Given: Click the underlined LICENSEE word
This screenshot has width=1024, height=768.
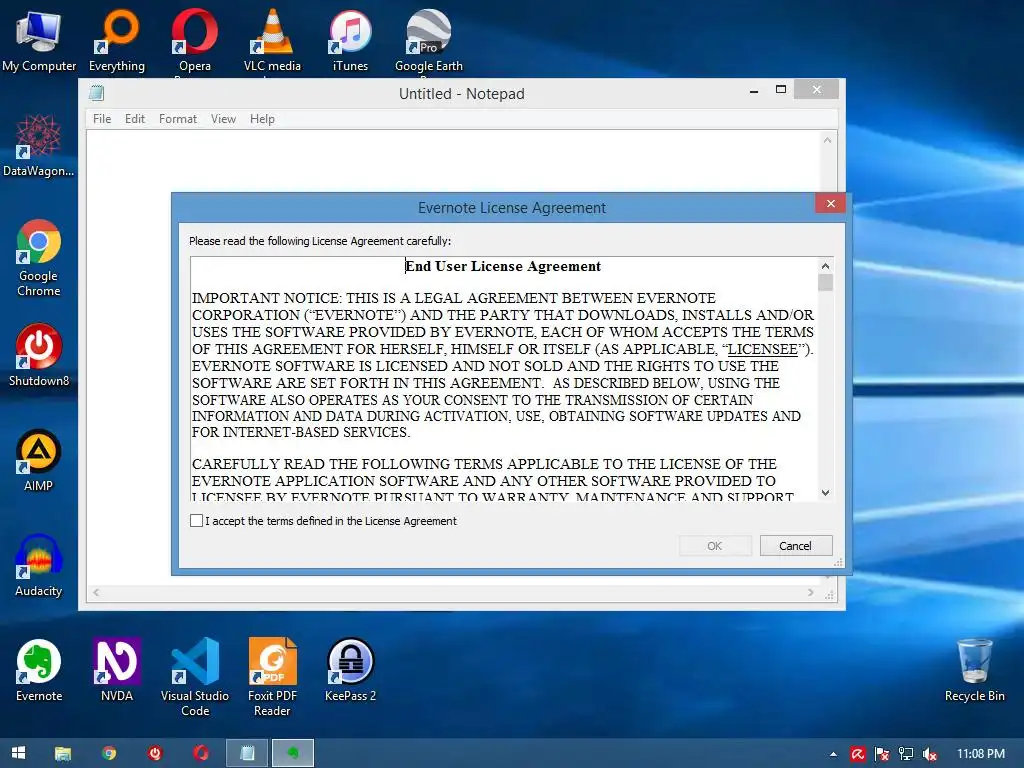Looking at the screenshot, I should click(762, 349).
